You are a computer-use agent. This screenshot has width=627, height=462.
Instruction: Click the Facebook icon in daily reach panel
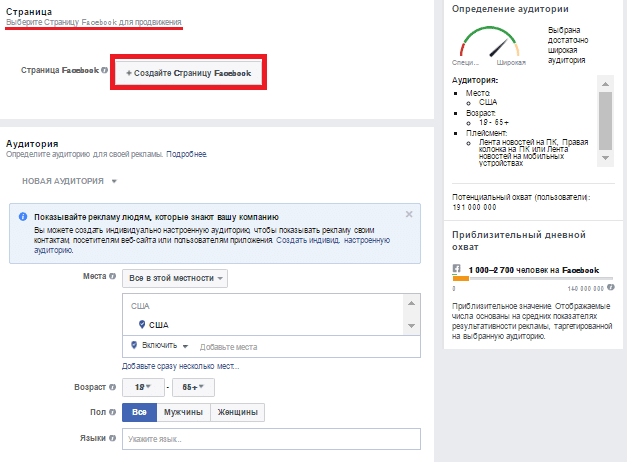tap(457, 270)
